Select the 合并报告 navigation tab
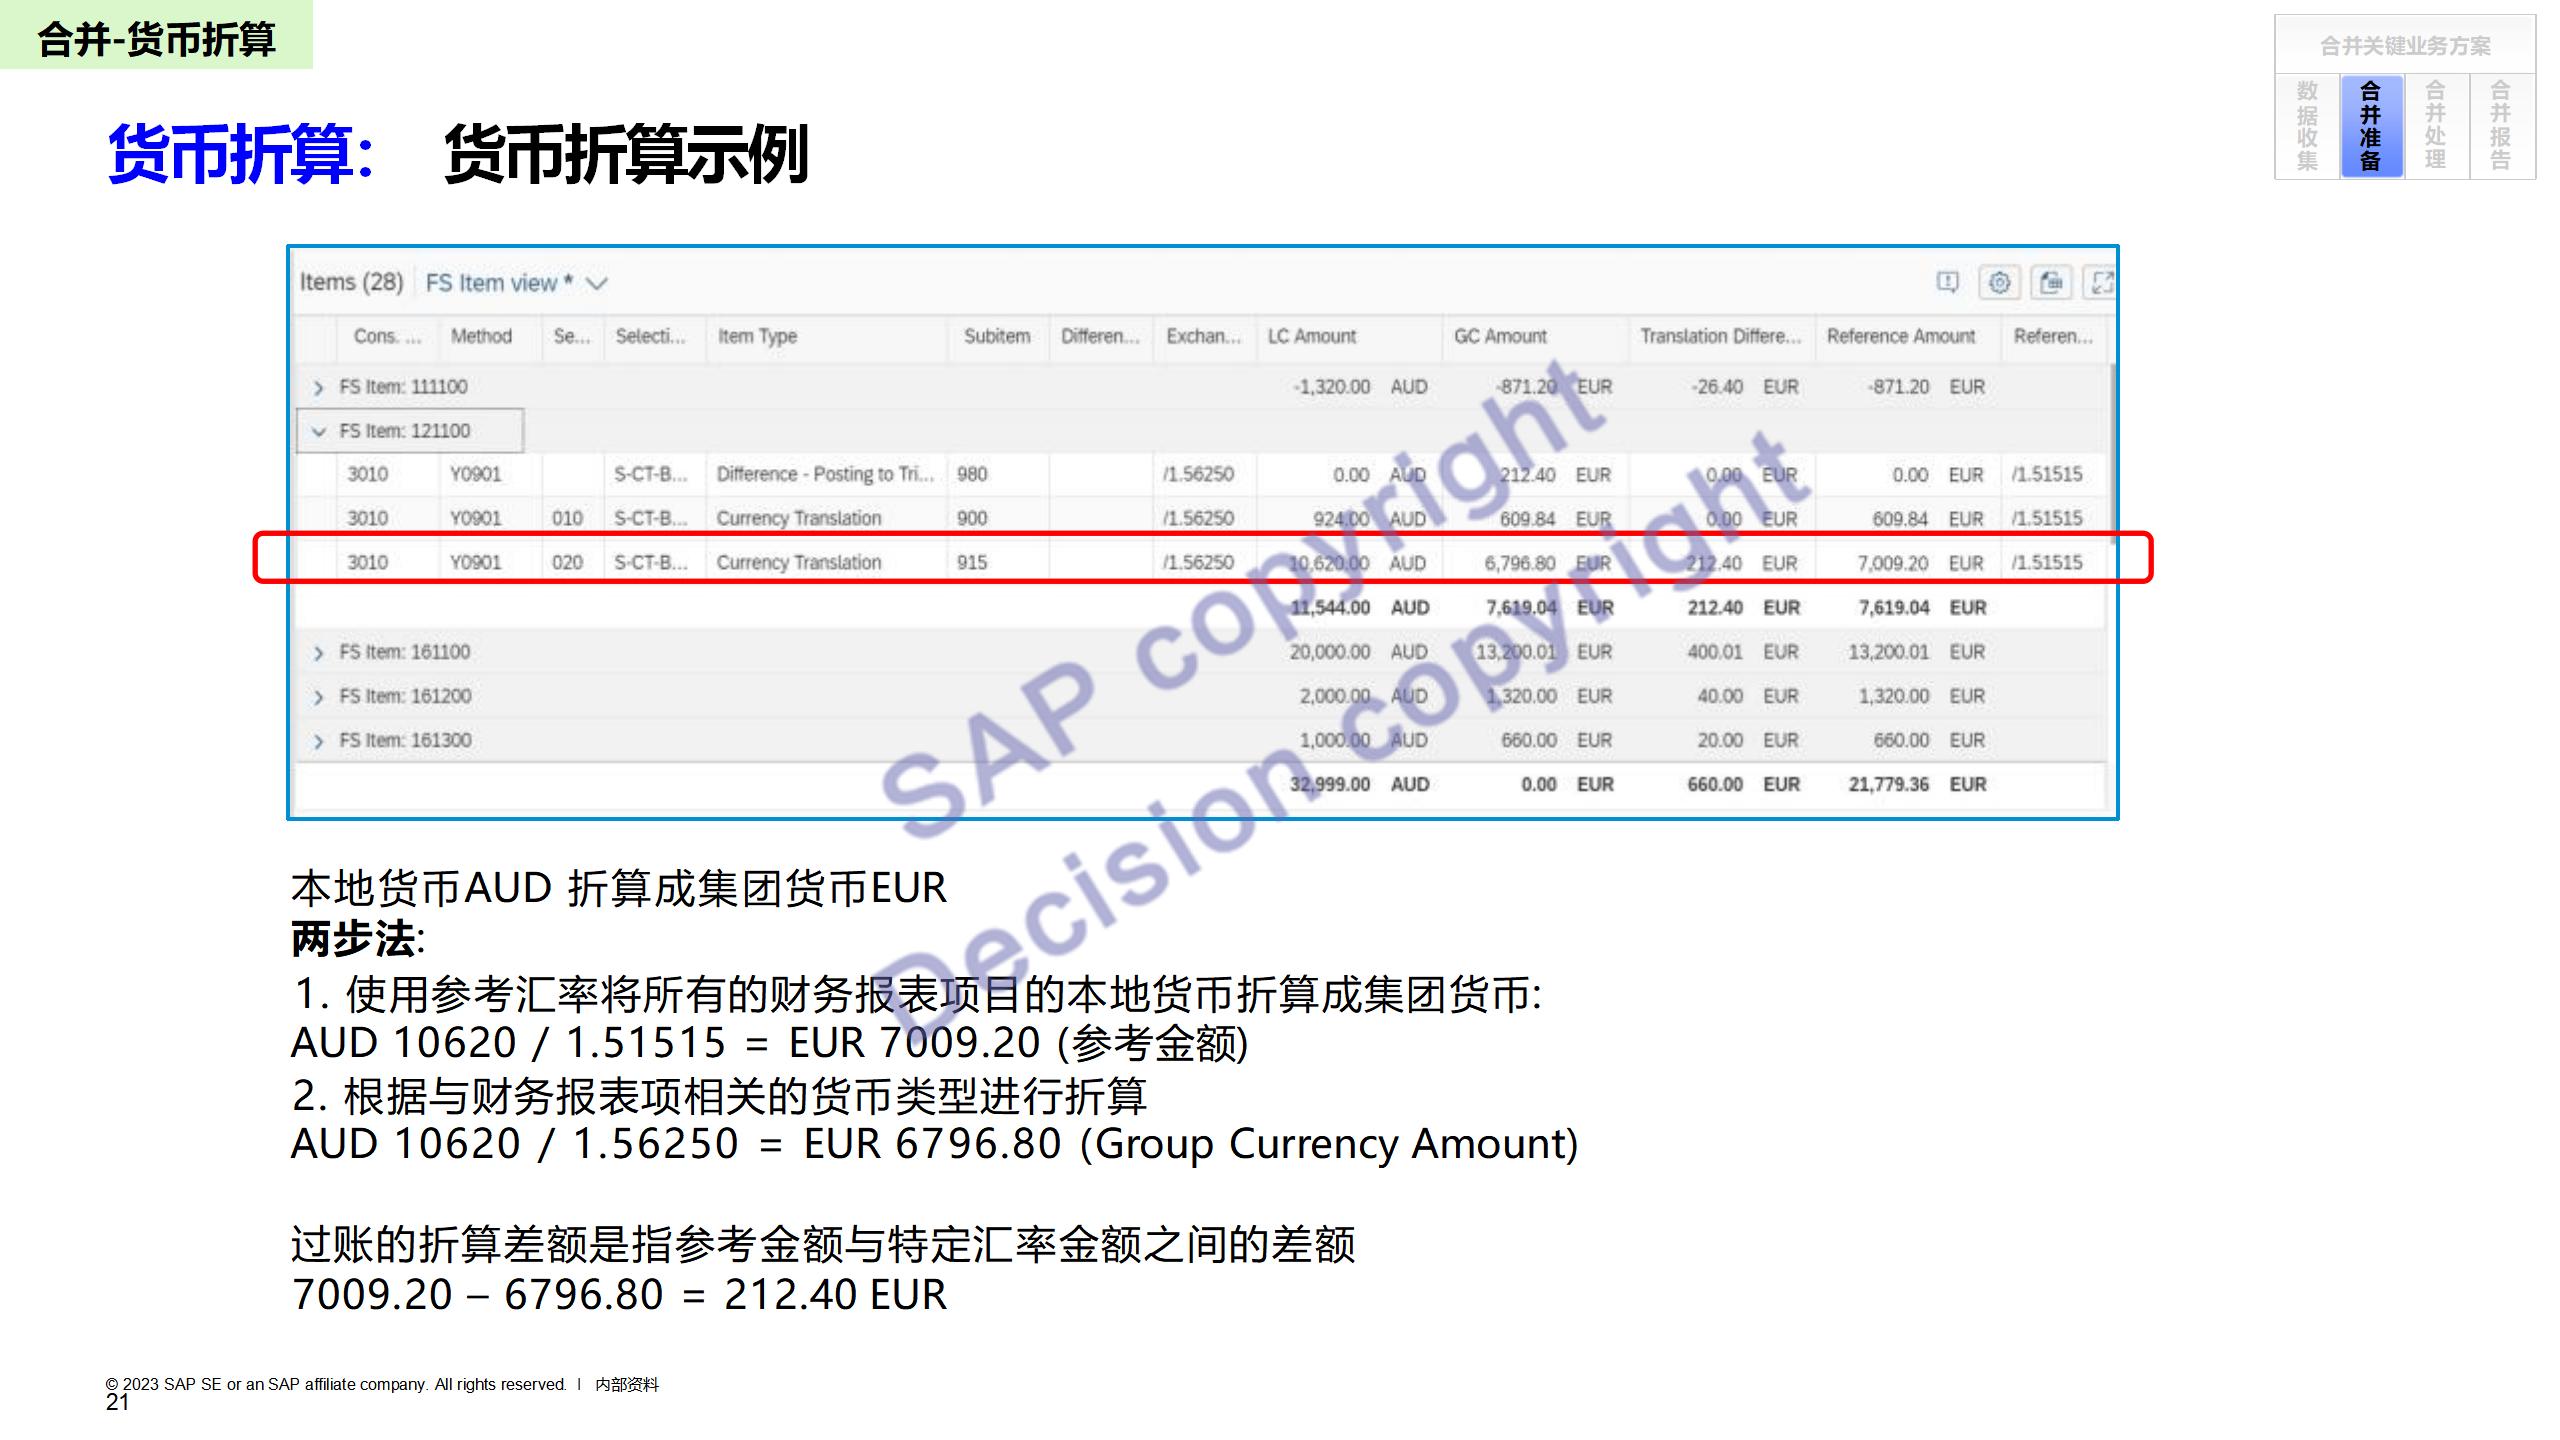2560x1440 pixels. click(x=2500, y=126)
